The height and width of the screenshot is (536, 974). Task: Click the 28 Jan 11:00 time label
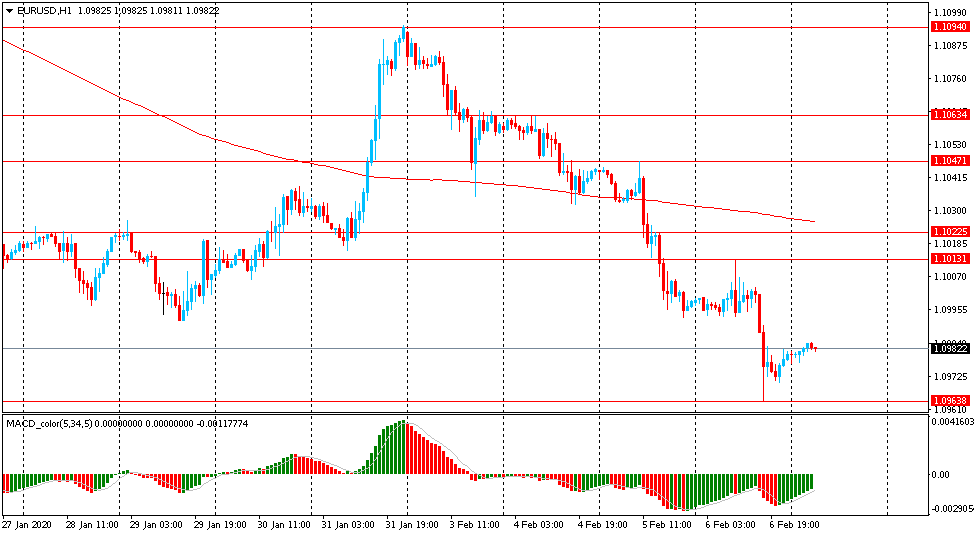pos(92,525)
